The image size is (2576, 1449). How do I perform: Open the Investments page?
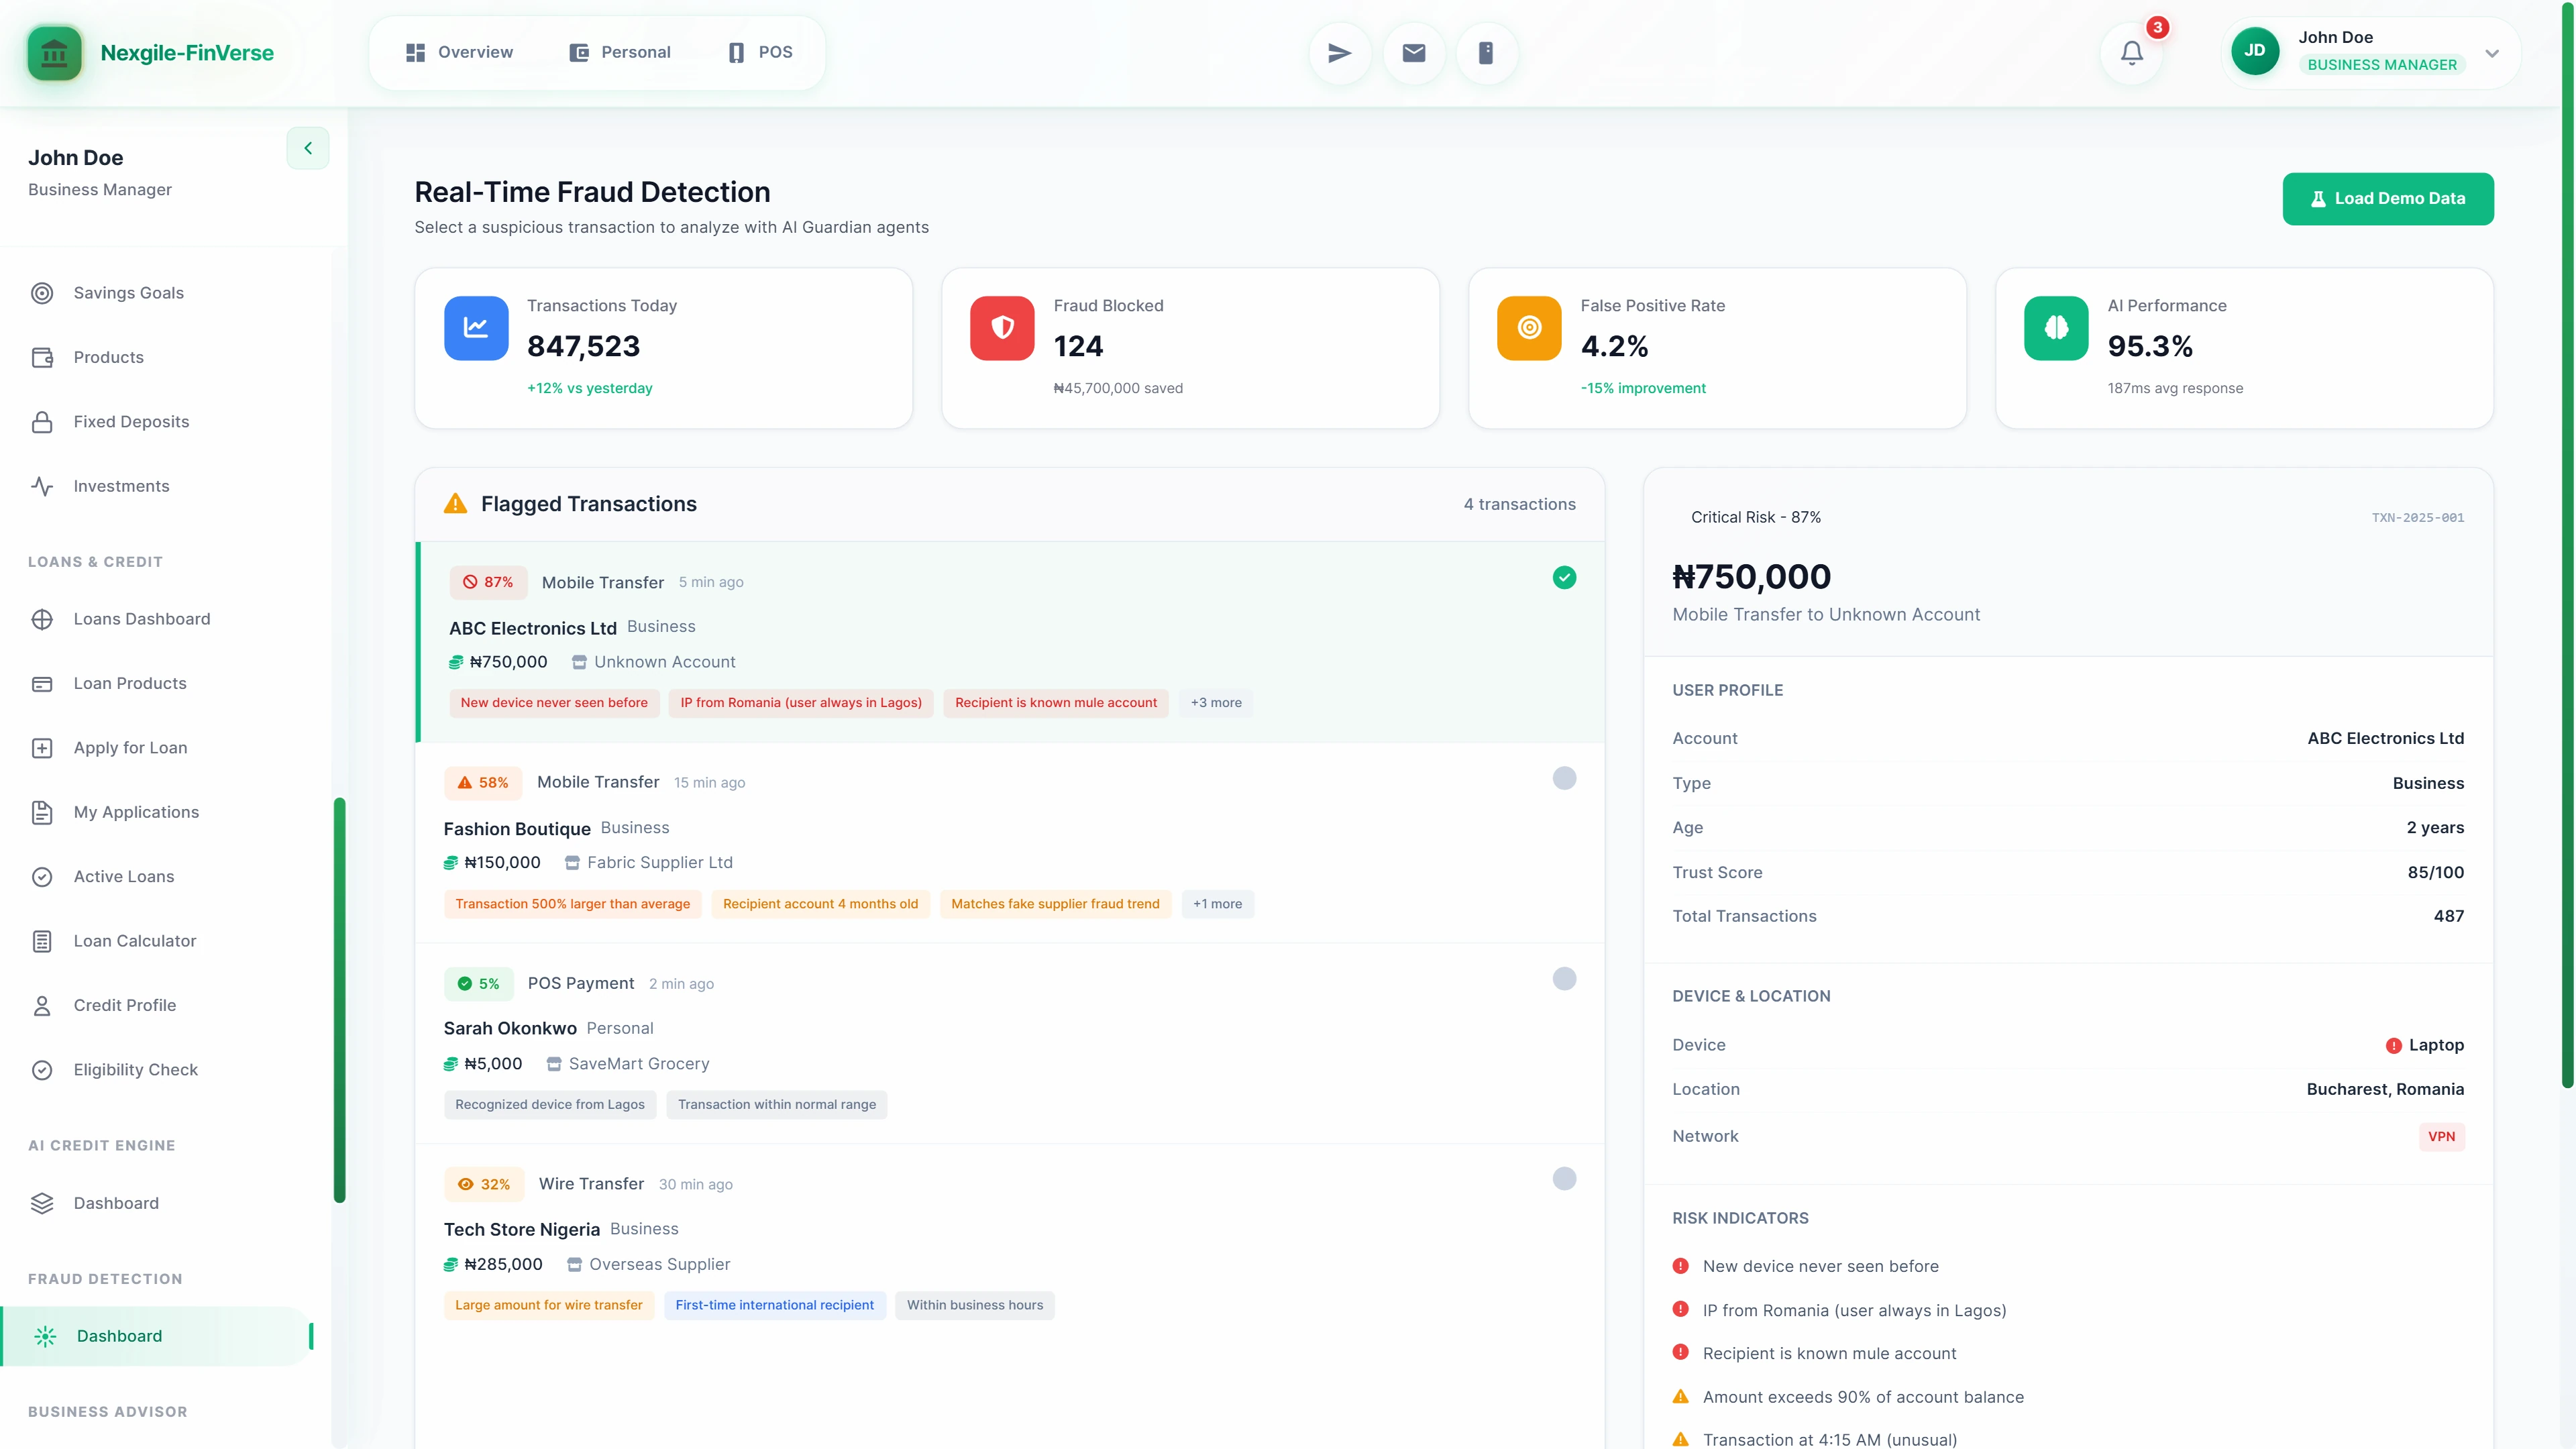(122, 486)
